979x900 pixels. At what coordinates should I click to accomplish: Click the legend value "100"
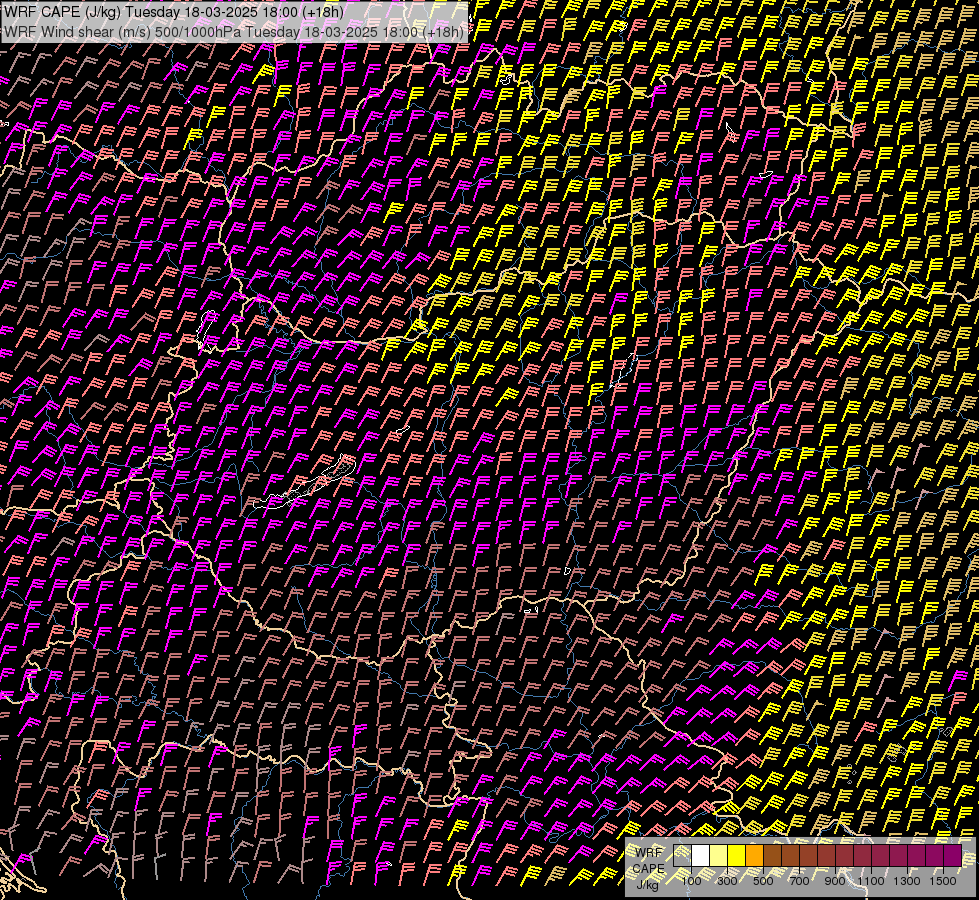691,881
